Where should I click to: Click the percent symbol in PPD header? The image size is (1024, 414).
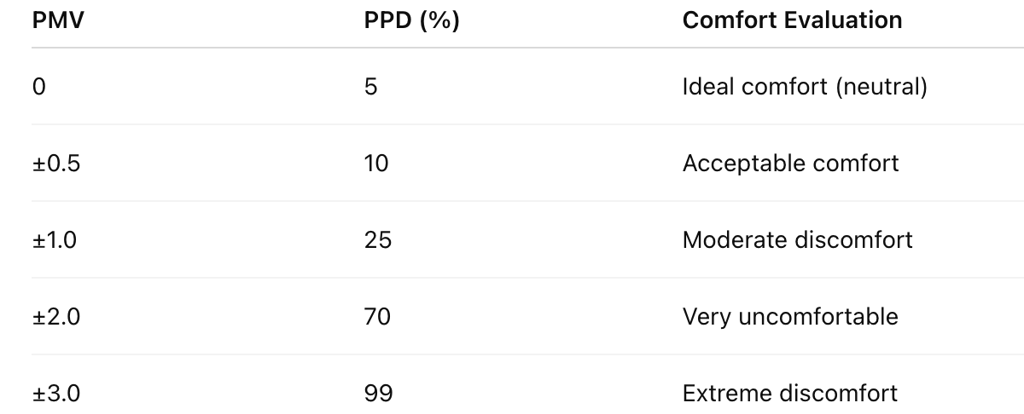440,20
